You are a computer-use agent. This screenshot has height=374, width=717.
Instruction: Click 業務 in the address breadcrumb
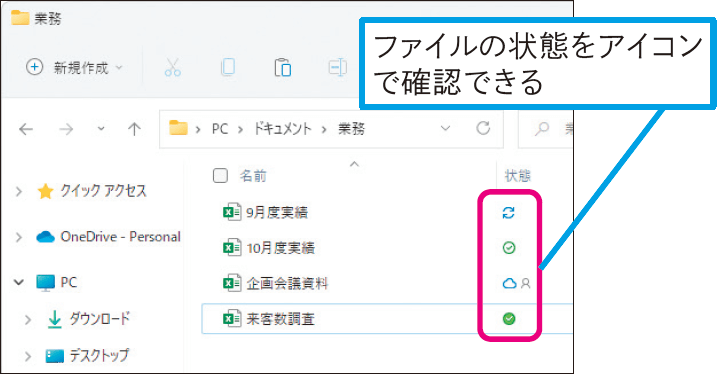(351, 129)
